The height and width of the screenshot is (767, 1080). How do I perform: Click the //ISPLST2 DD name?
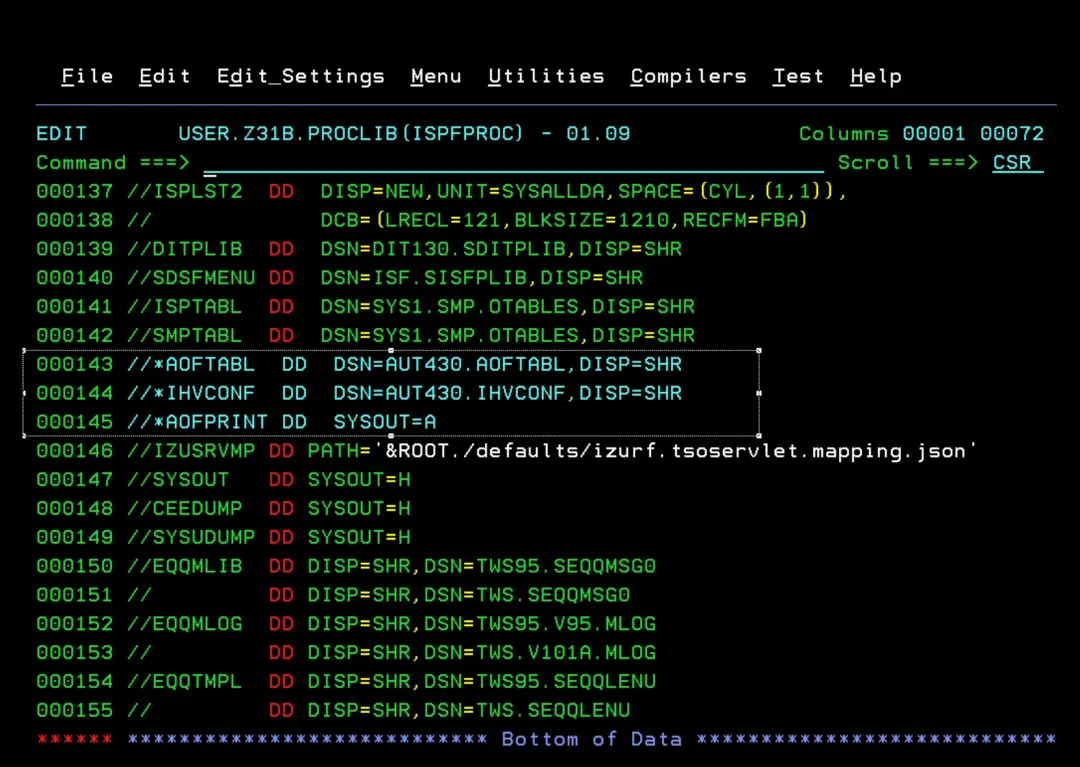tap(185, 191)
